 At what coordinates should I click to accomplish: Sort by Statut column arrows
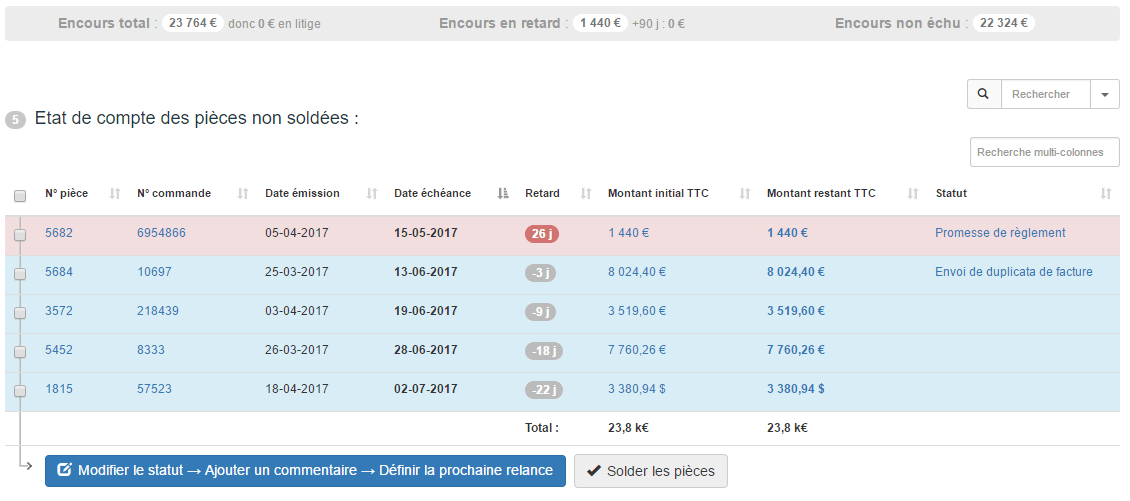pos(1106,193)
